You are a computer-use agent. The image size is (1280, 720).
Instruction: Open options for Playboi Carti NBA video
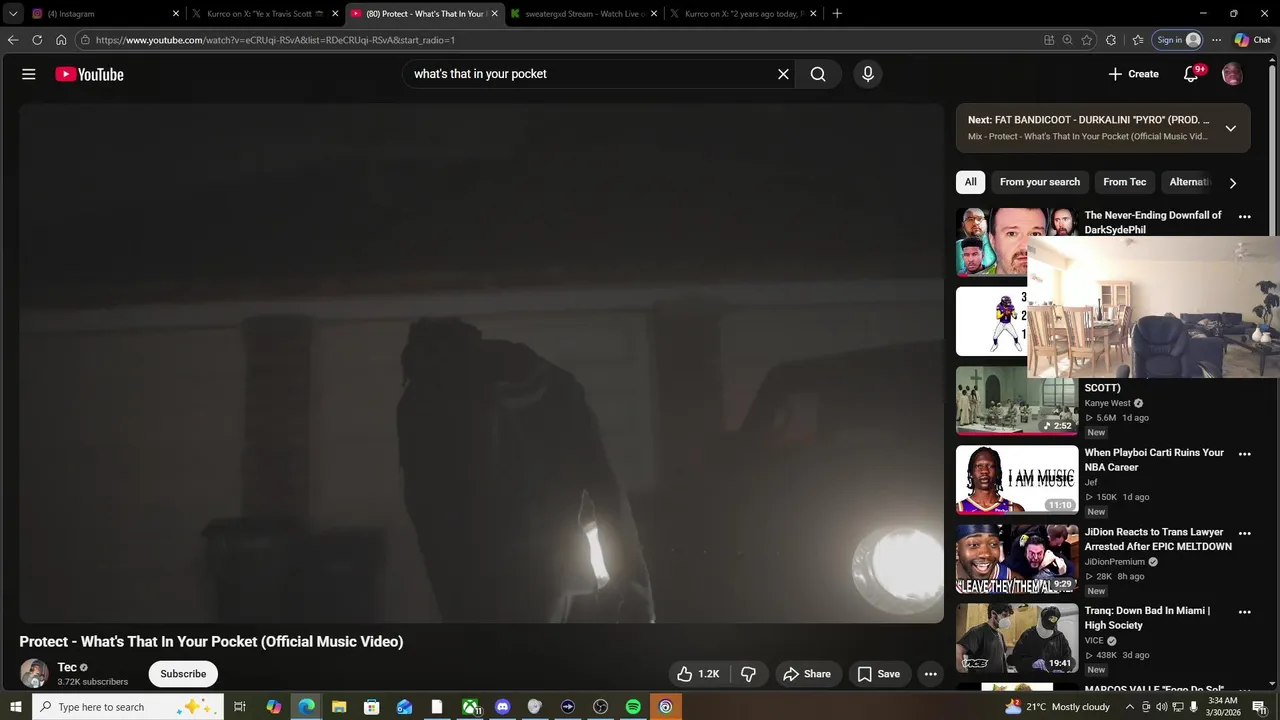[x=1244, y=454]
